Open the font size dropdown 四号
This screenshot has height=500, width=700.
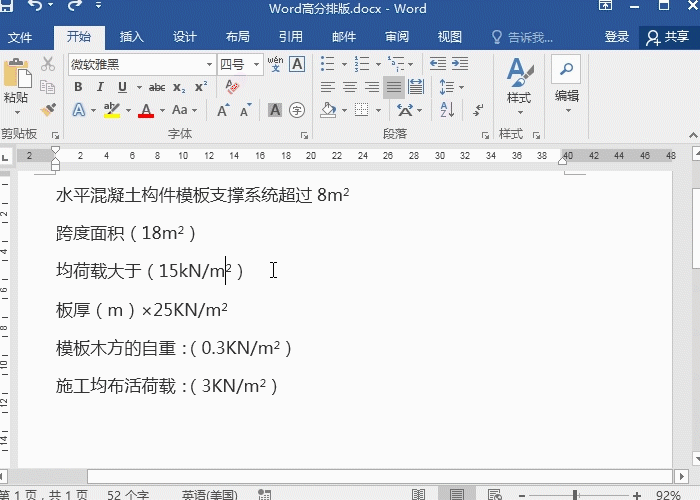pyautogui.click(x=256, y=64)
